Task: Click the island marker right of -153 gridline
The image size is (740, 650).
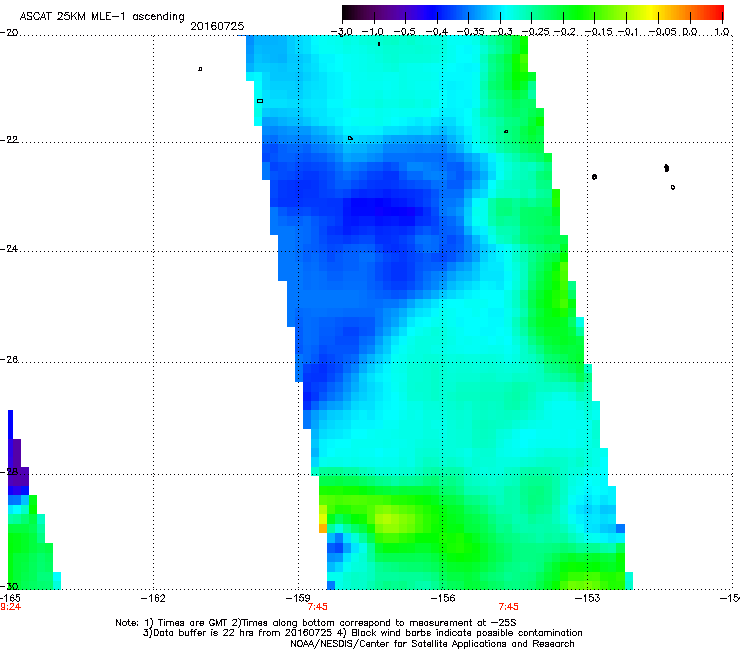Action: pyautogui.click(x=595, y=177)
